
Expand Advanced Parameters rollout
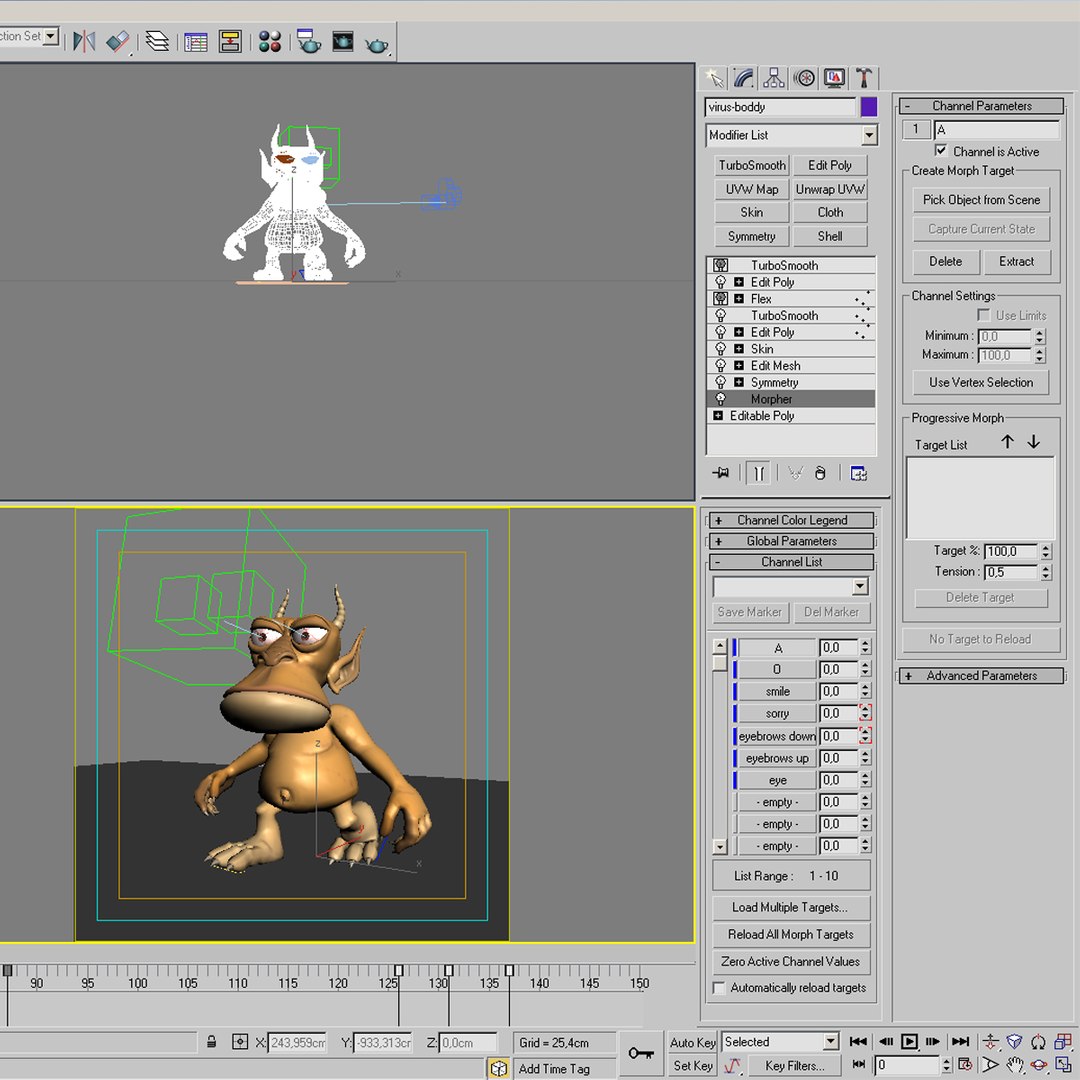click(x=982, y=676)
